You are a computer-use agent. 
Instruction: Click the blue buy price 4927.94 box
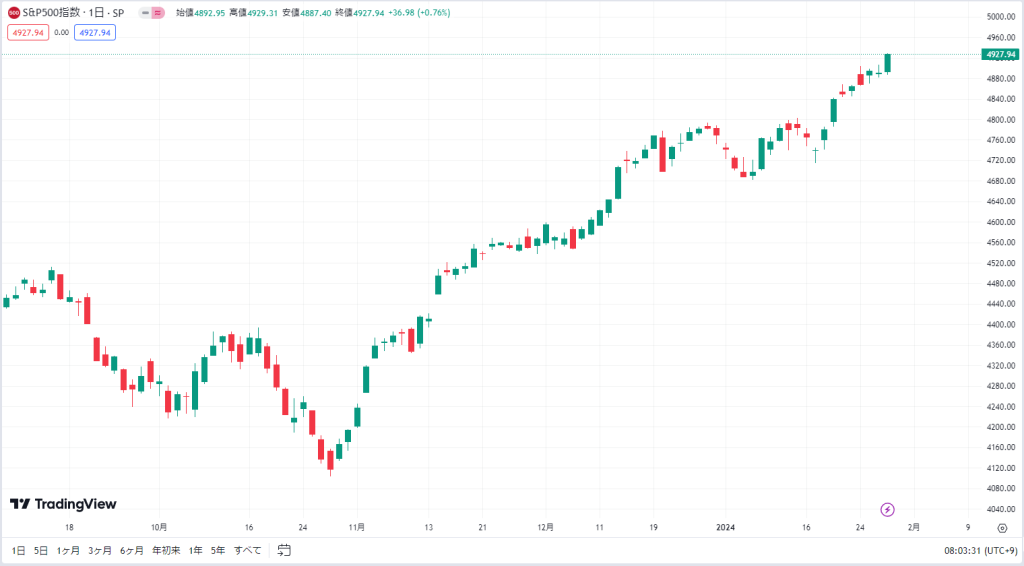(95, 32)
